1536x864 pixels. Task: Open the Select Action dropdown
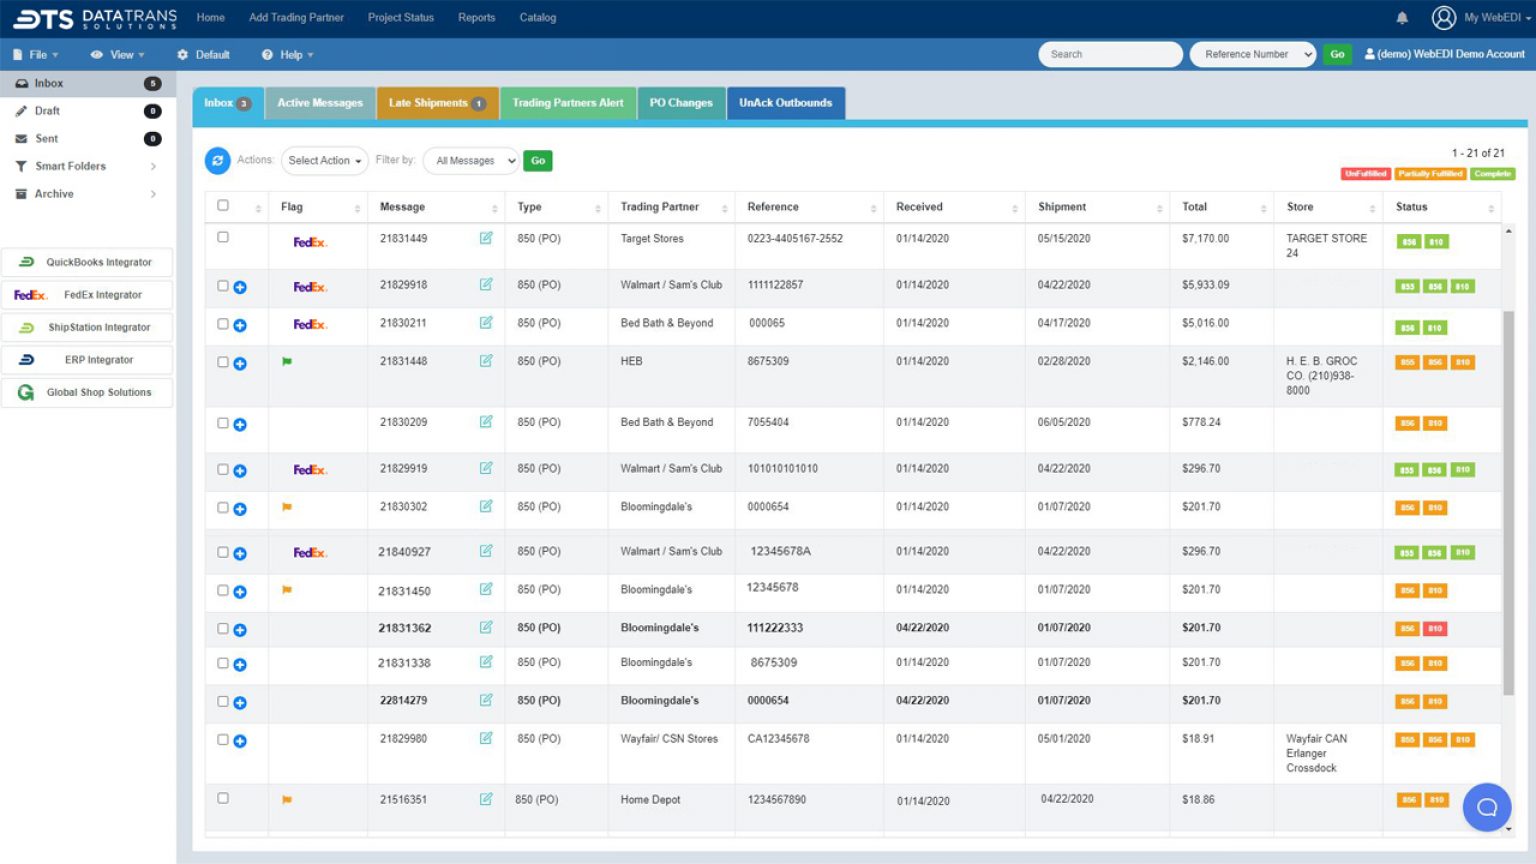[324, 160]
